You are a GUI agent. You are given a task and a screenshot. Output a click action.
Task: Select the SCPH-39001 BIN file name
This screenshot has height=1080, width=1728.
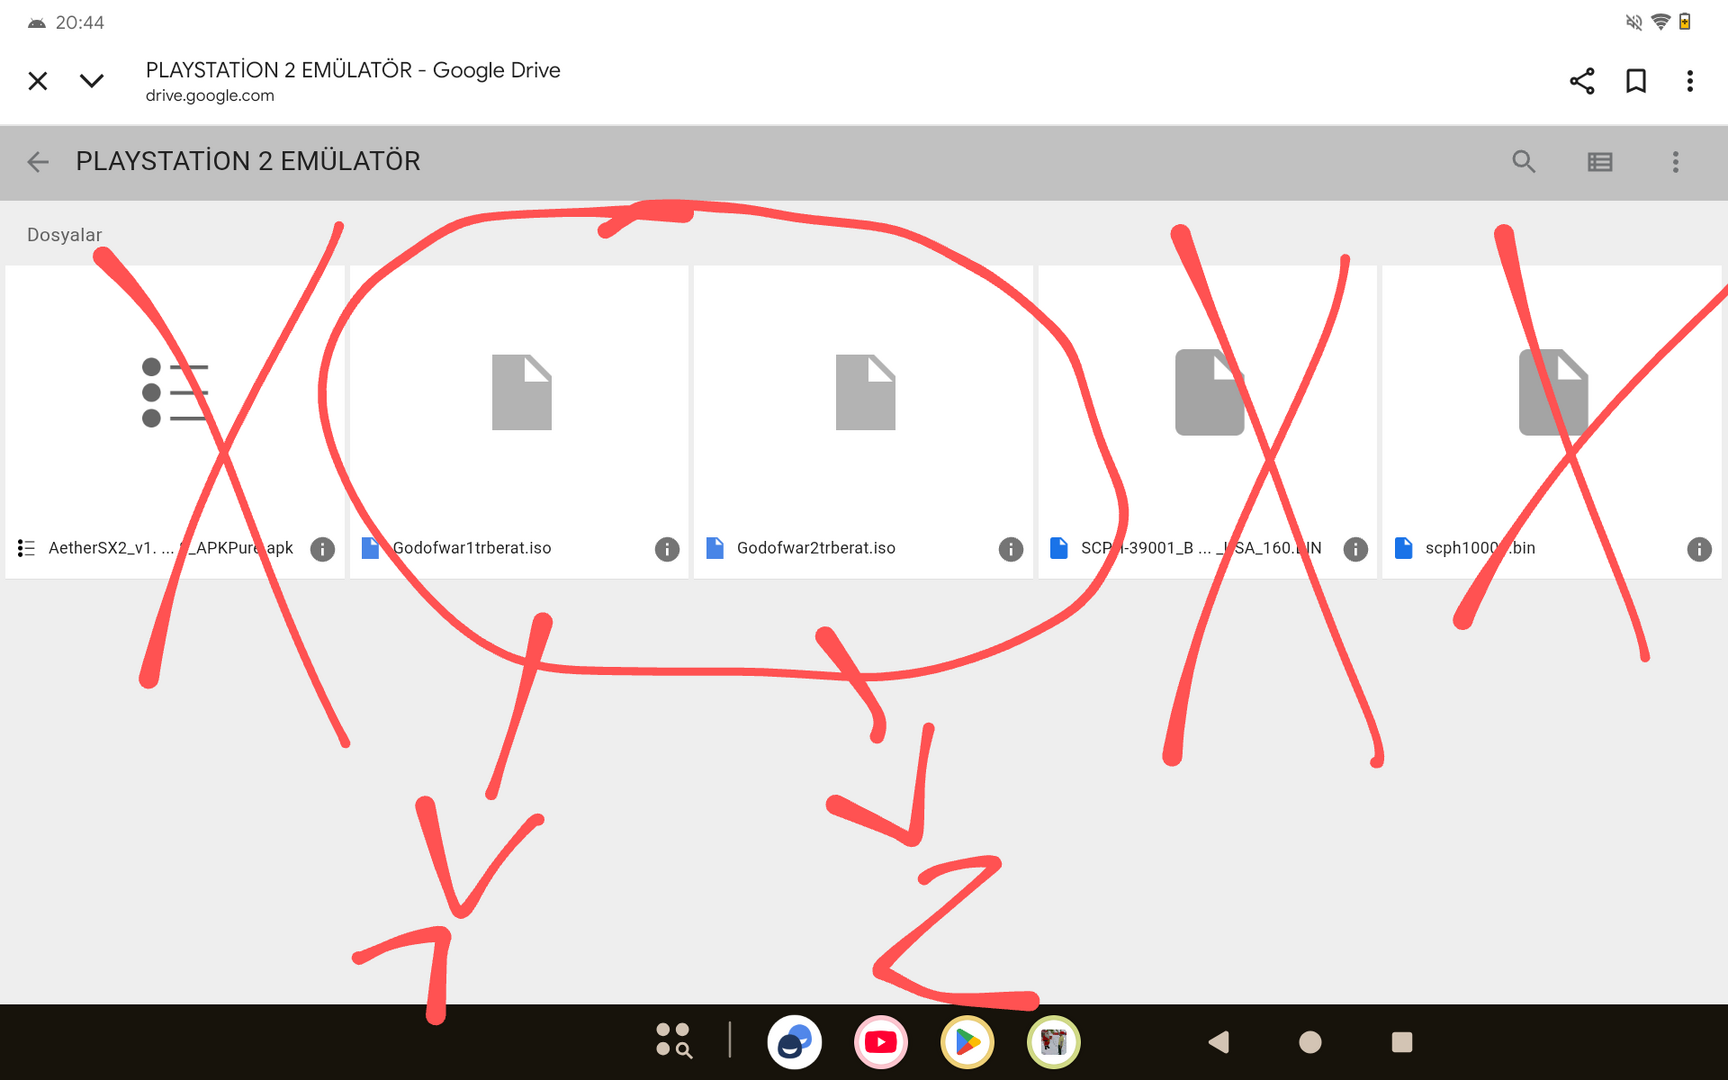click(x=1201, y=548)
